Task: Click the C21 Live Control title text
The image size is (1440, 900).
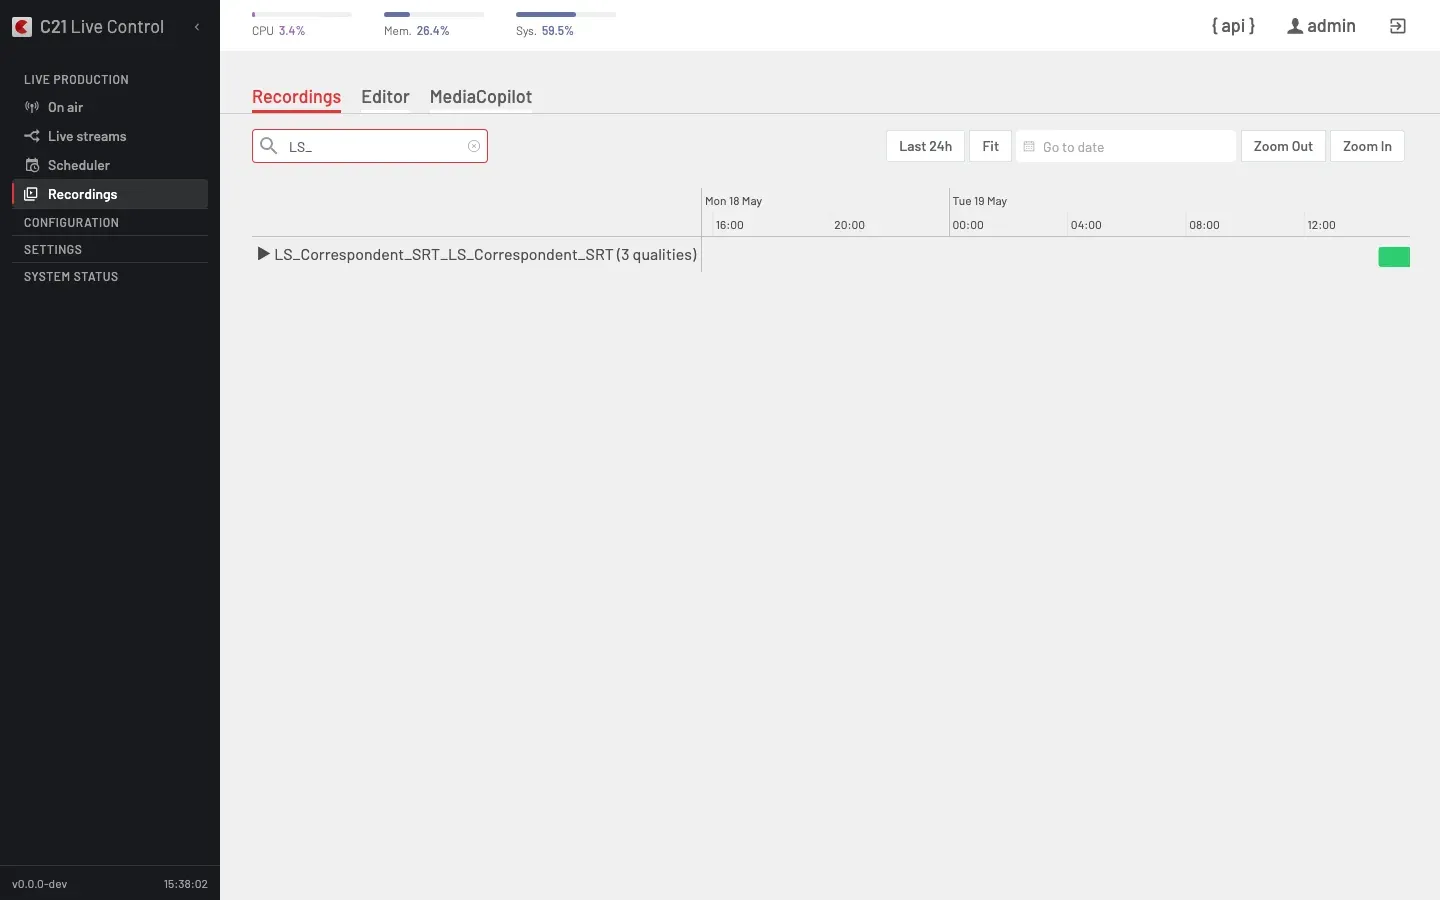Action: tap(102, 27)
